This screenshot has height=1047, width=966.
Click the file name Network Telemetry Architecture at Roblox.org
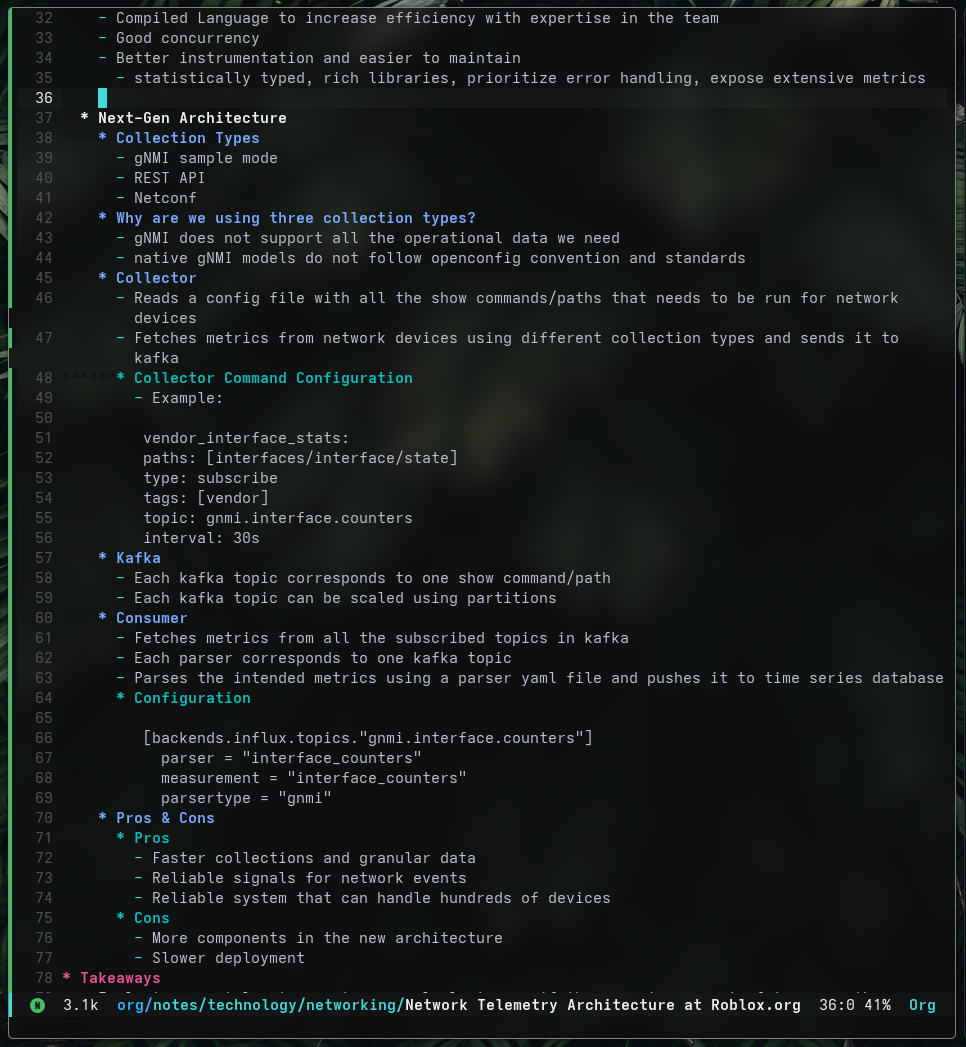[602, 1005]
